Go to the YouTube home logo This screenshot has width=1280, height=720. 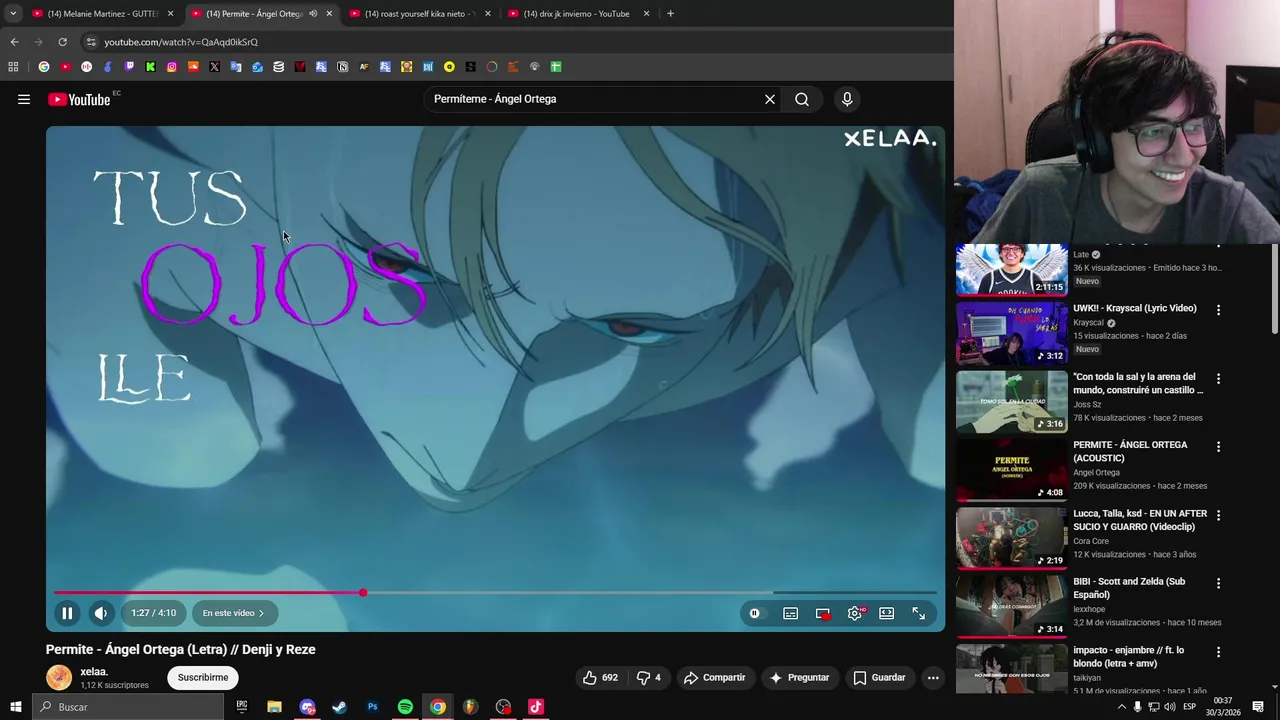pyautogui.click(x=80, y=99)
